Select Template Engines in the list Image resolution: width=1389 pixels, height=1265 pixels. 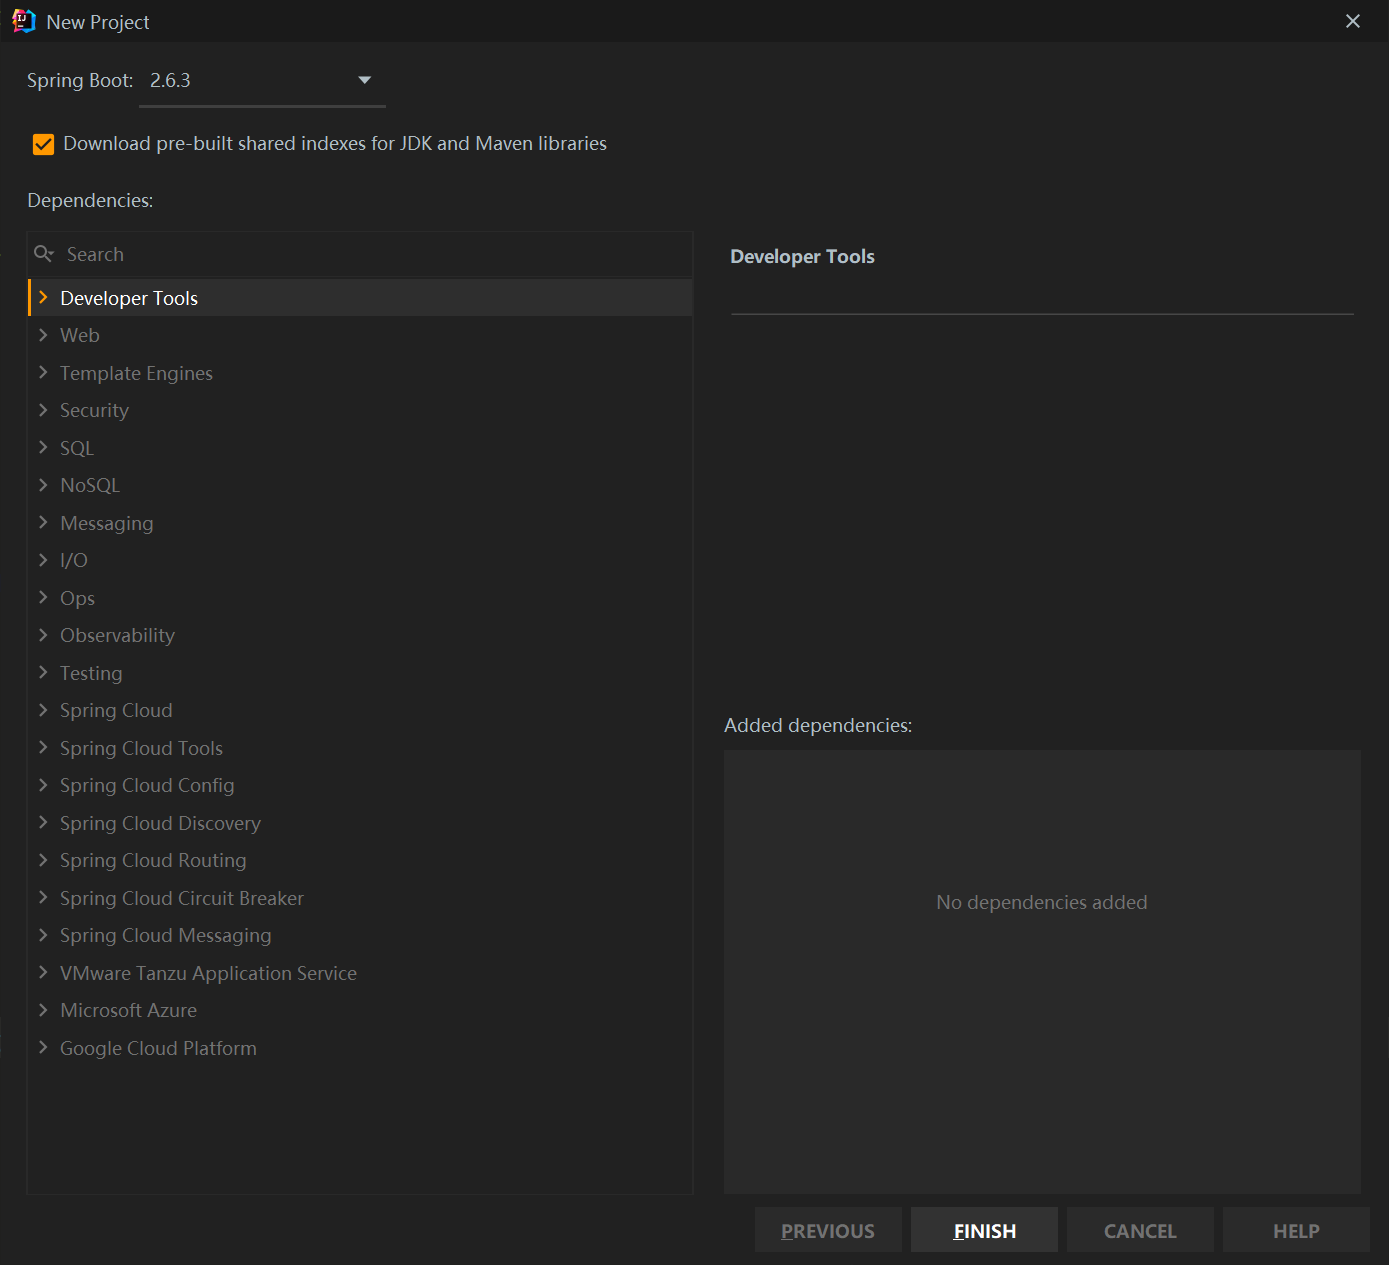[360, 373]
